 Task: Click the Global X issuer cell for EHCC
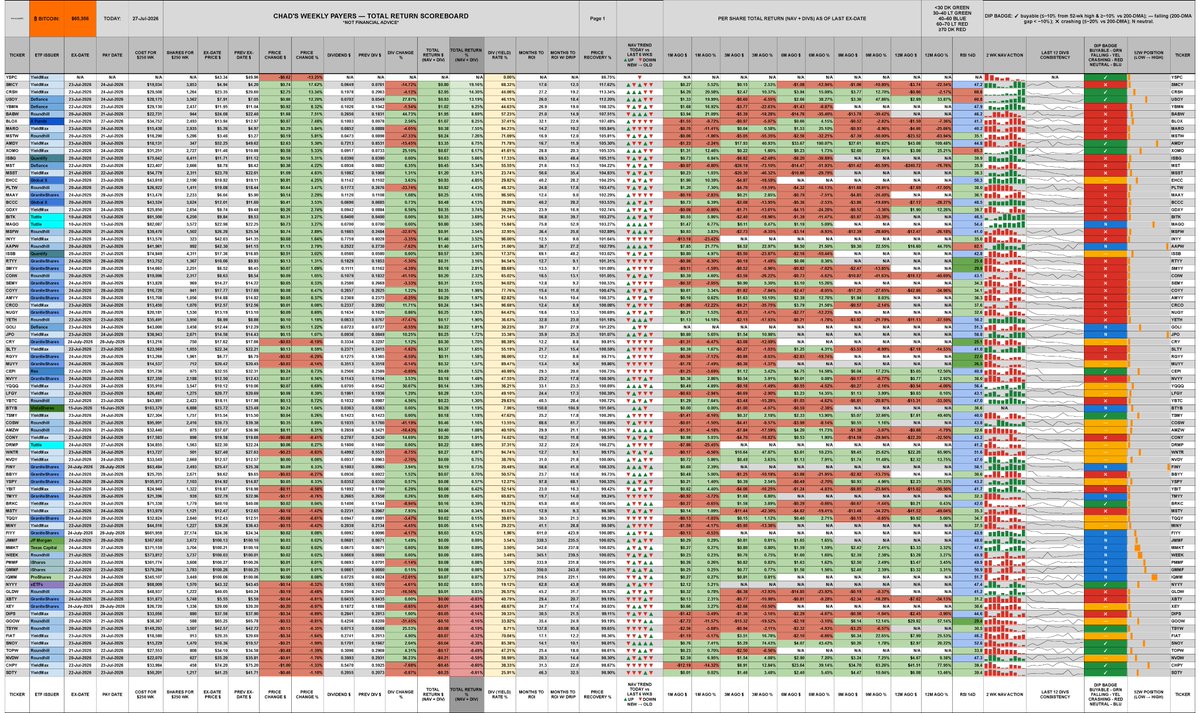tap(46, 178)
